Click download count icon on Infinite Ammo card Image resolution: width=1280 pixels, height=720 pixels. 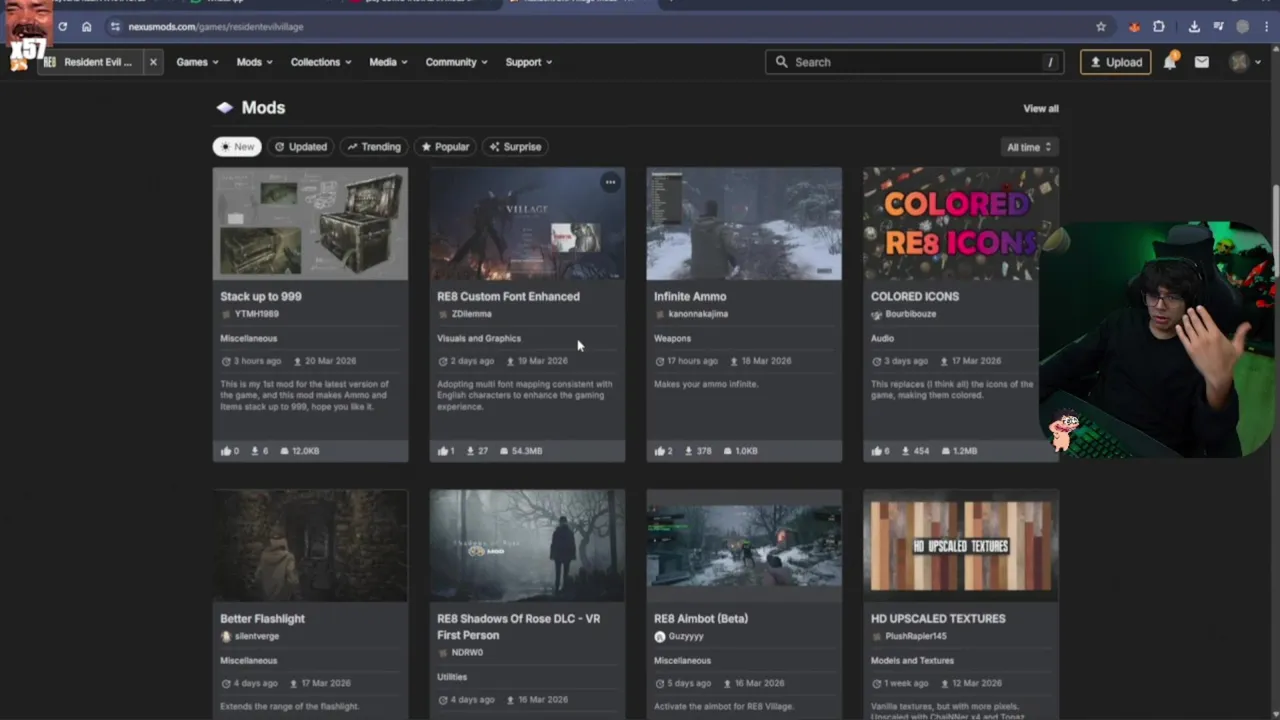pyautogui.click(x=689, y=451)
